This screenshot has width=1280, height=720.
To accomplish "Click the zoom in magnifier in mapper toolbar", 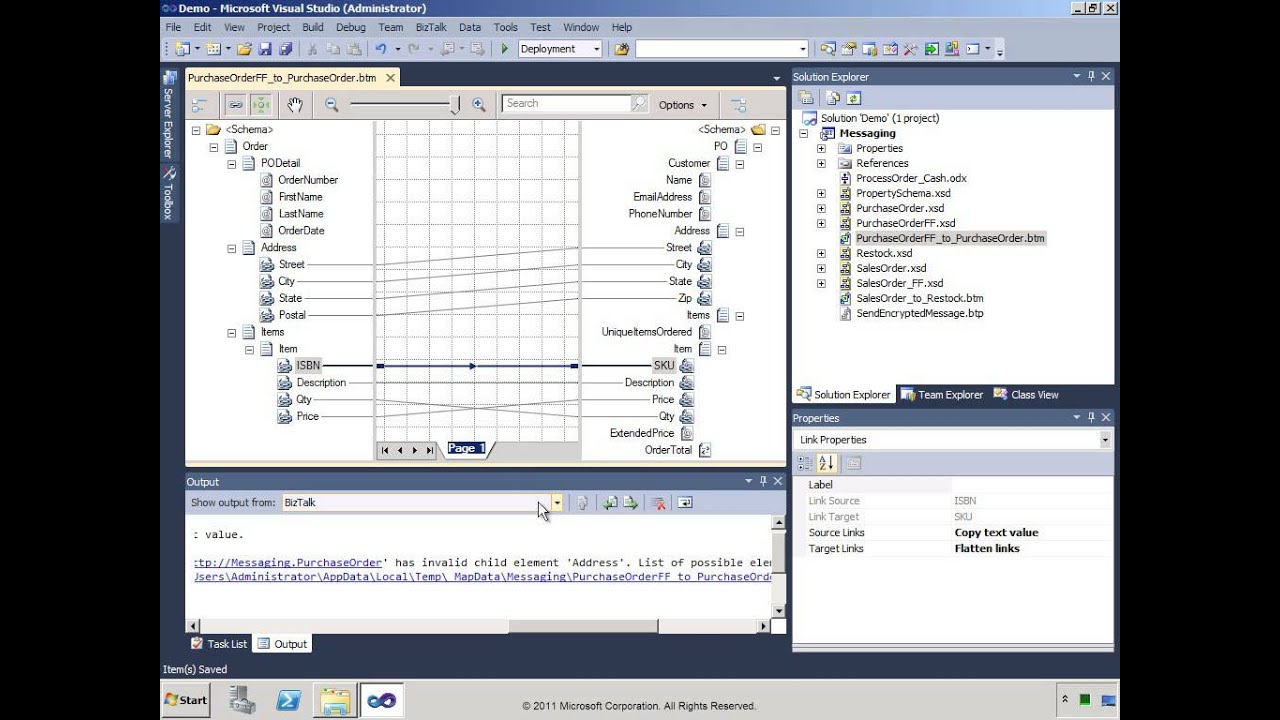I will coord(478,104).
